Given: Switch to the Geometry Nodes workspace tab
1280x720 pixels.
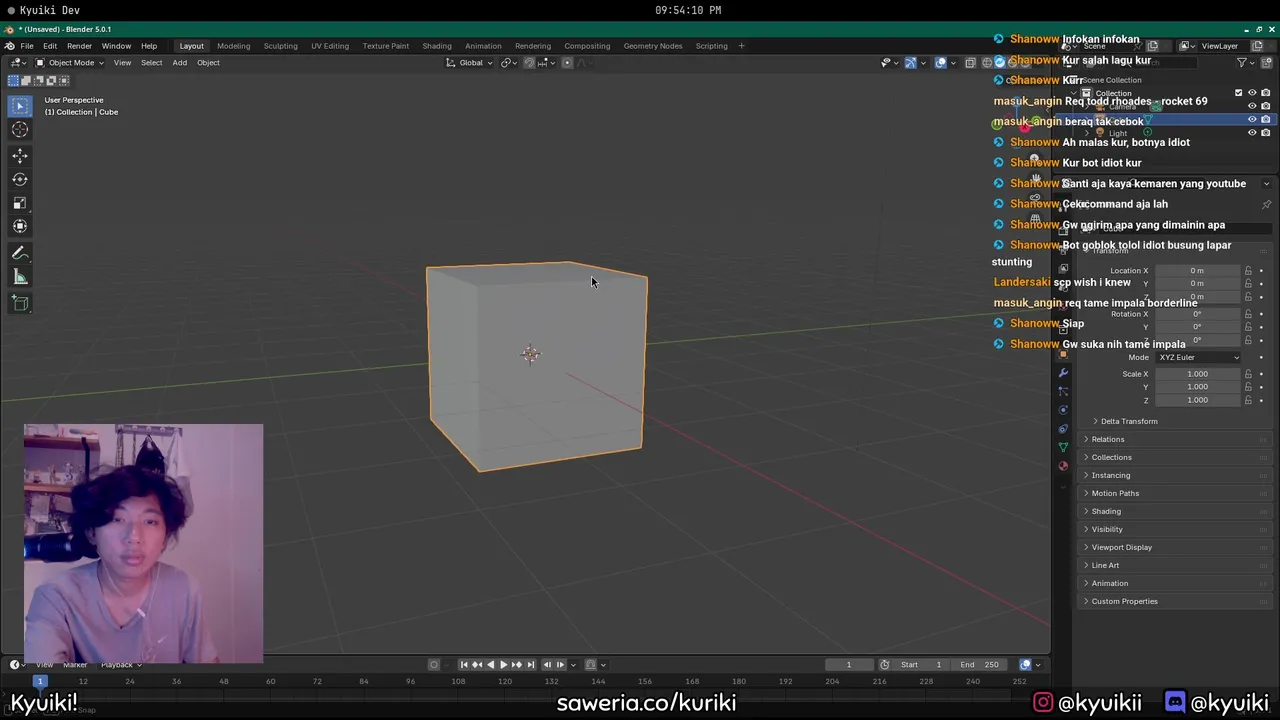Looking at the screenshot, I should pyautogui.click(x=652, y=46).
